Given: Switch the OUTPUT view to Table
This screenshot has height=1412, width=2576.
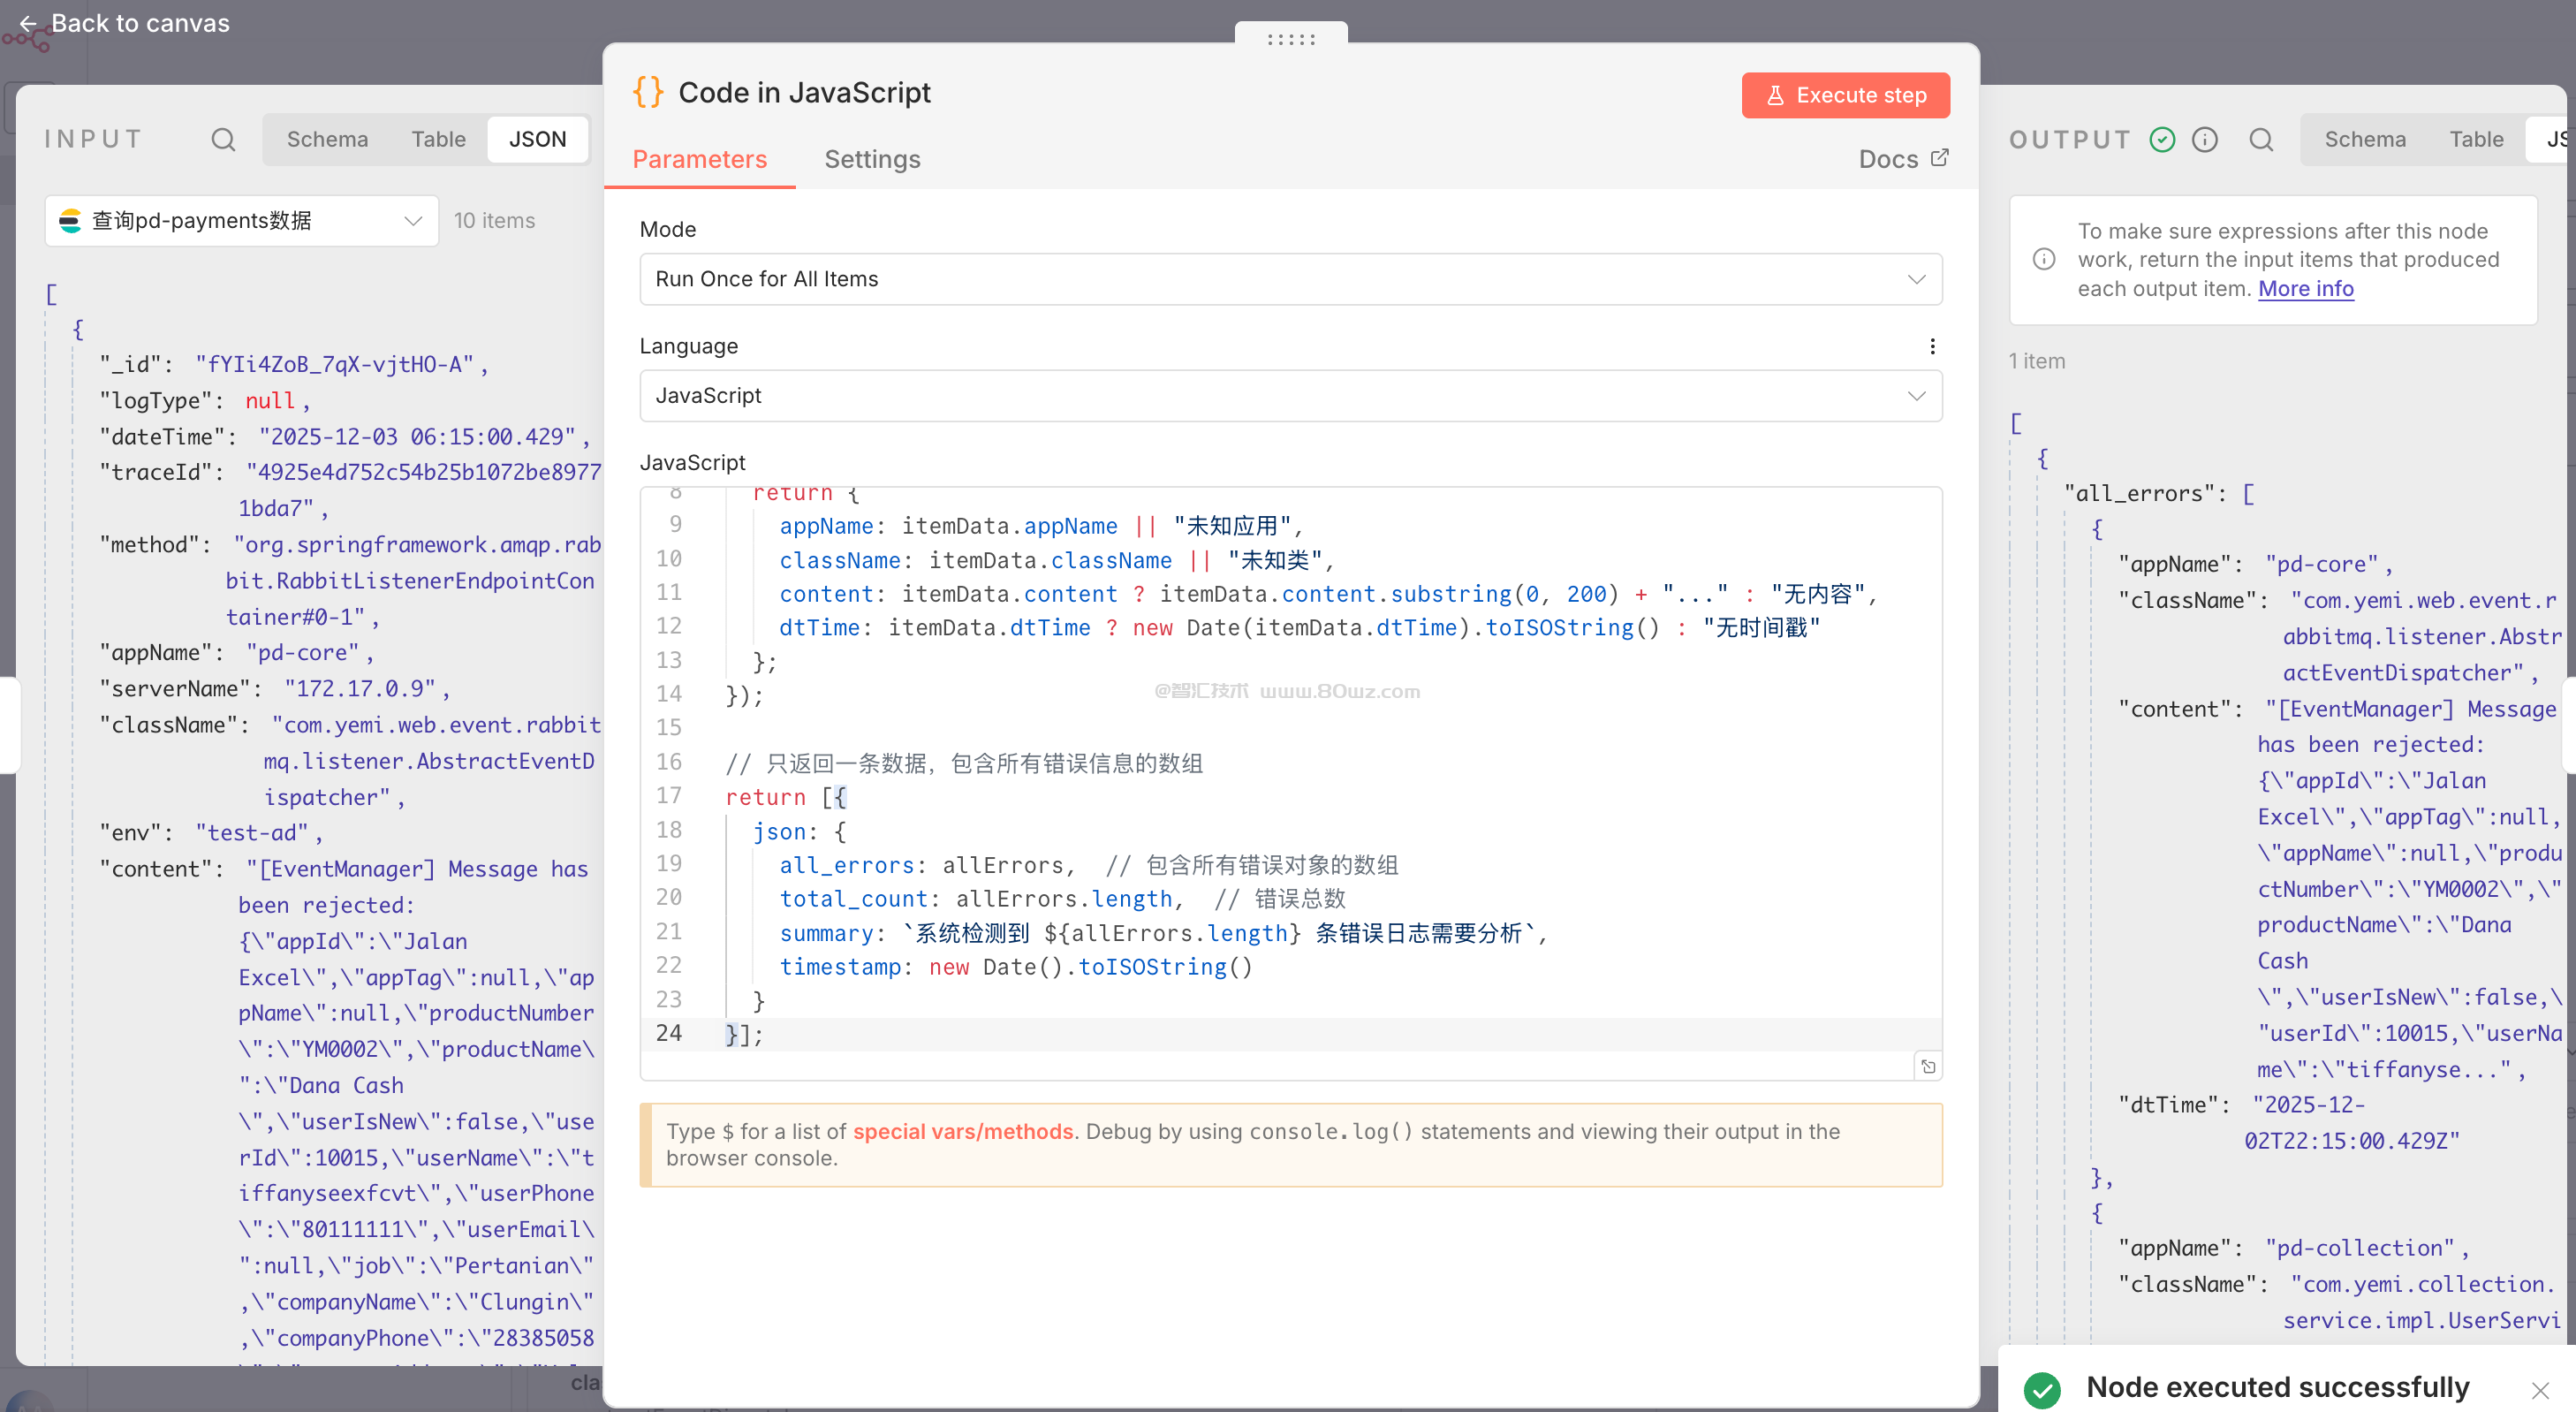Looking at the screenshot, I should [2475, 140].
